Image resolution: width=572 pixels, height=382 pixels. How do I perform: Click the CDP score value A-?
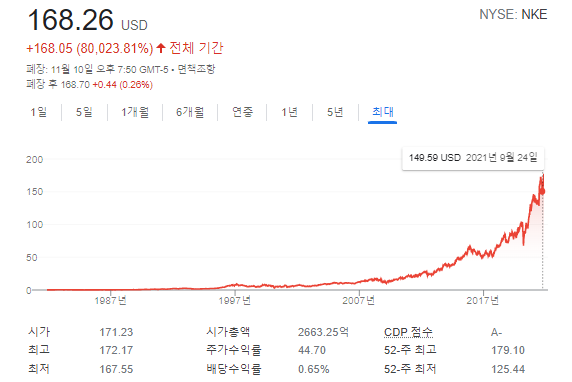(496, 332)
